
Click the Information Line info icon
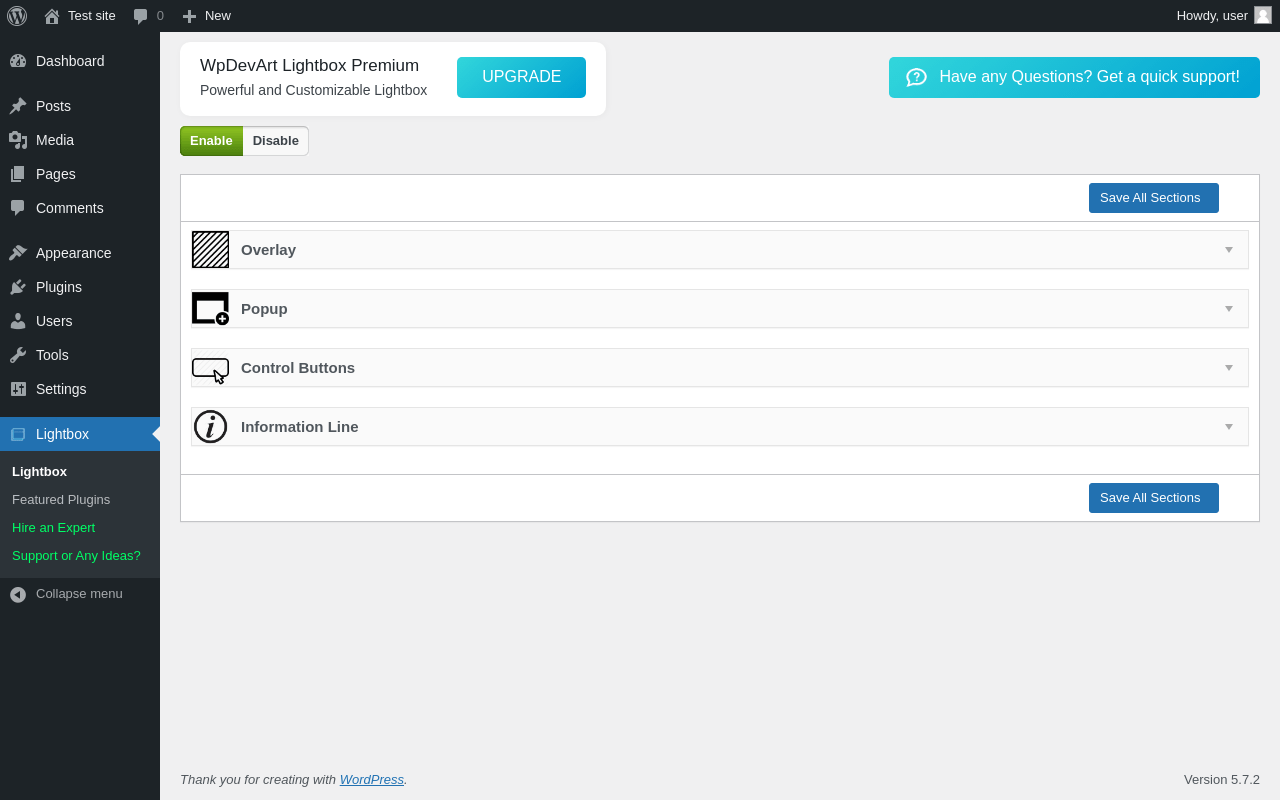click(x=210, y=427)
